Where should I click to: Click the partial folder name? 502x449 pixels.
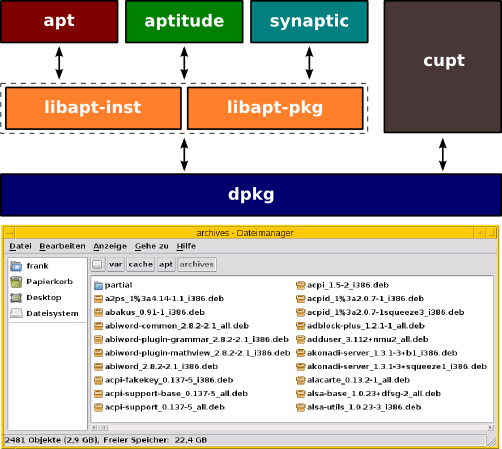tap(118, 285)
